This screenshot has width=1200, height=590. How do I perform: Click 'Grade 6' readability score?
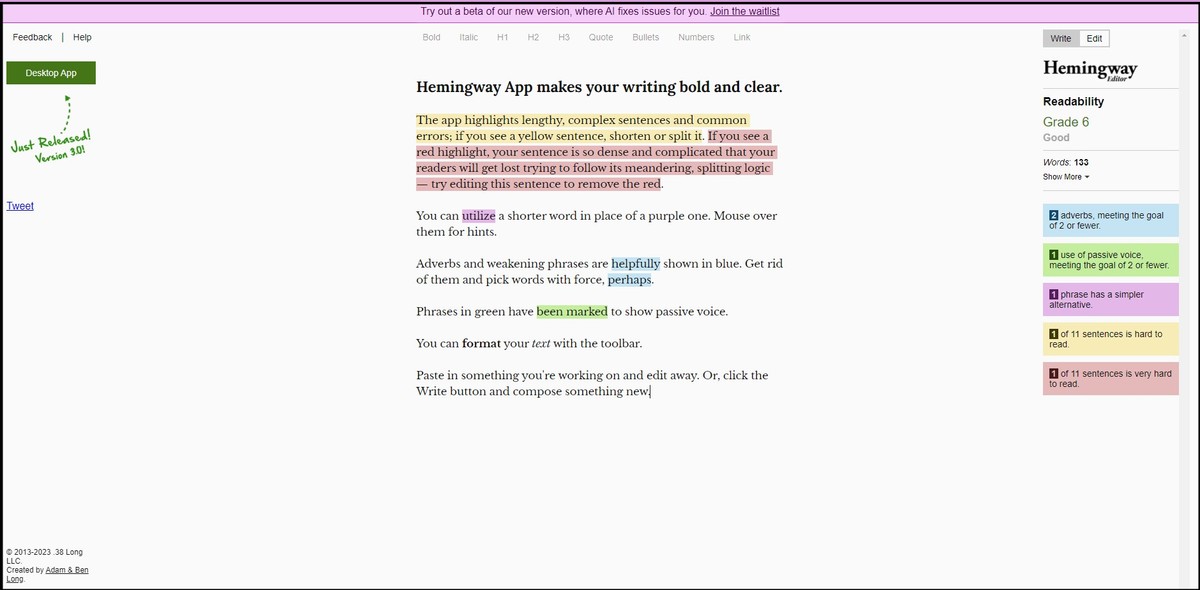click(x=1066, y=122)
